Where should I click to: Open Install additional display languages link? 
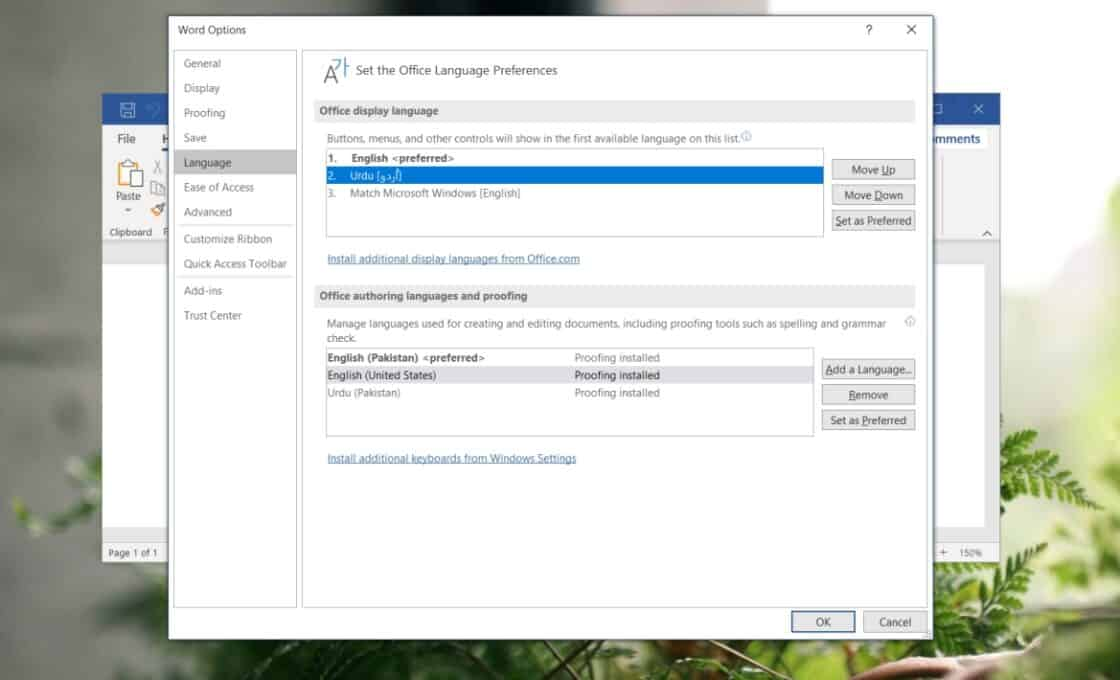tap(453, 259)
